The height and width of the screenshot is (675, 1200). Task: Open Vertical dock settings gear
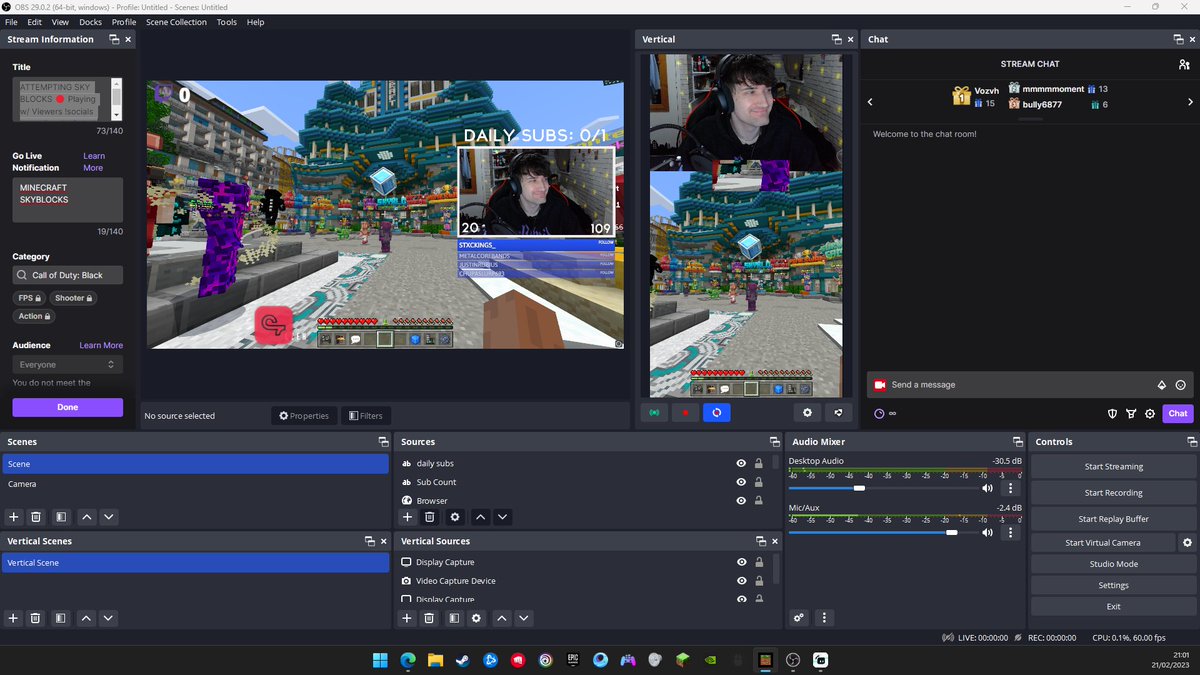[x=808, y=412]
